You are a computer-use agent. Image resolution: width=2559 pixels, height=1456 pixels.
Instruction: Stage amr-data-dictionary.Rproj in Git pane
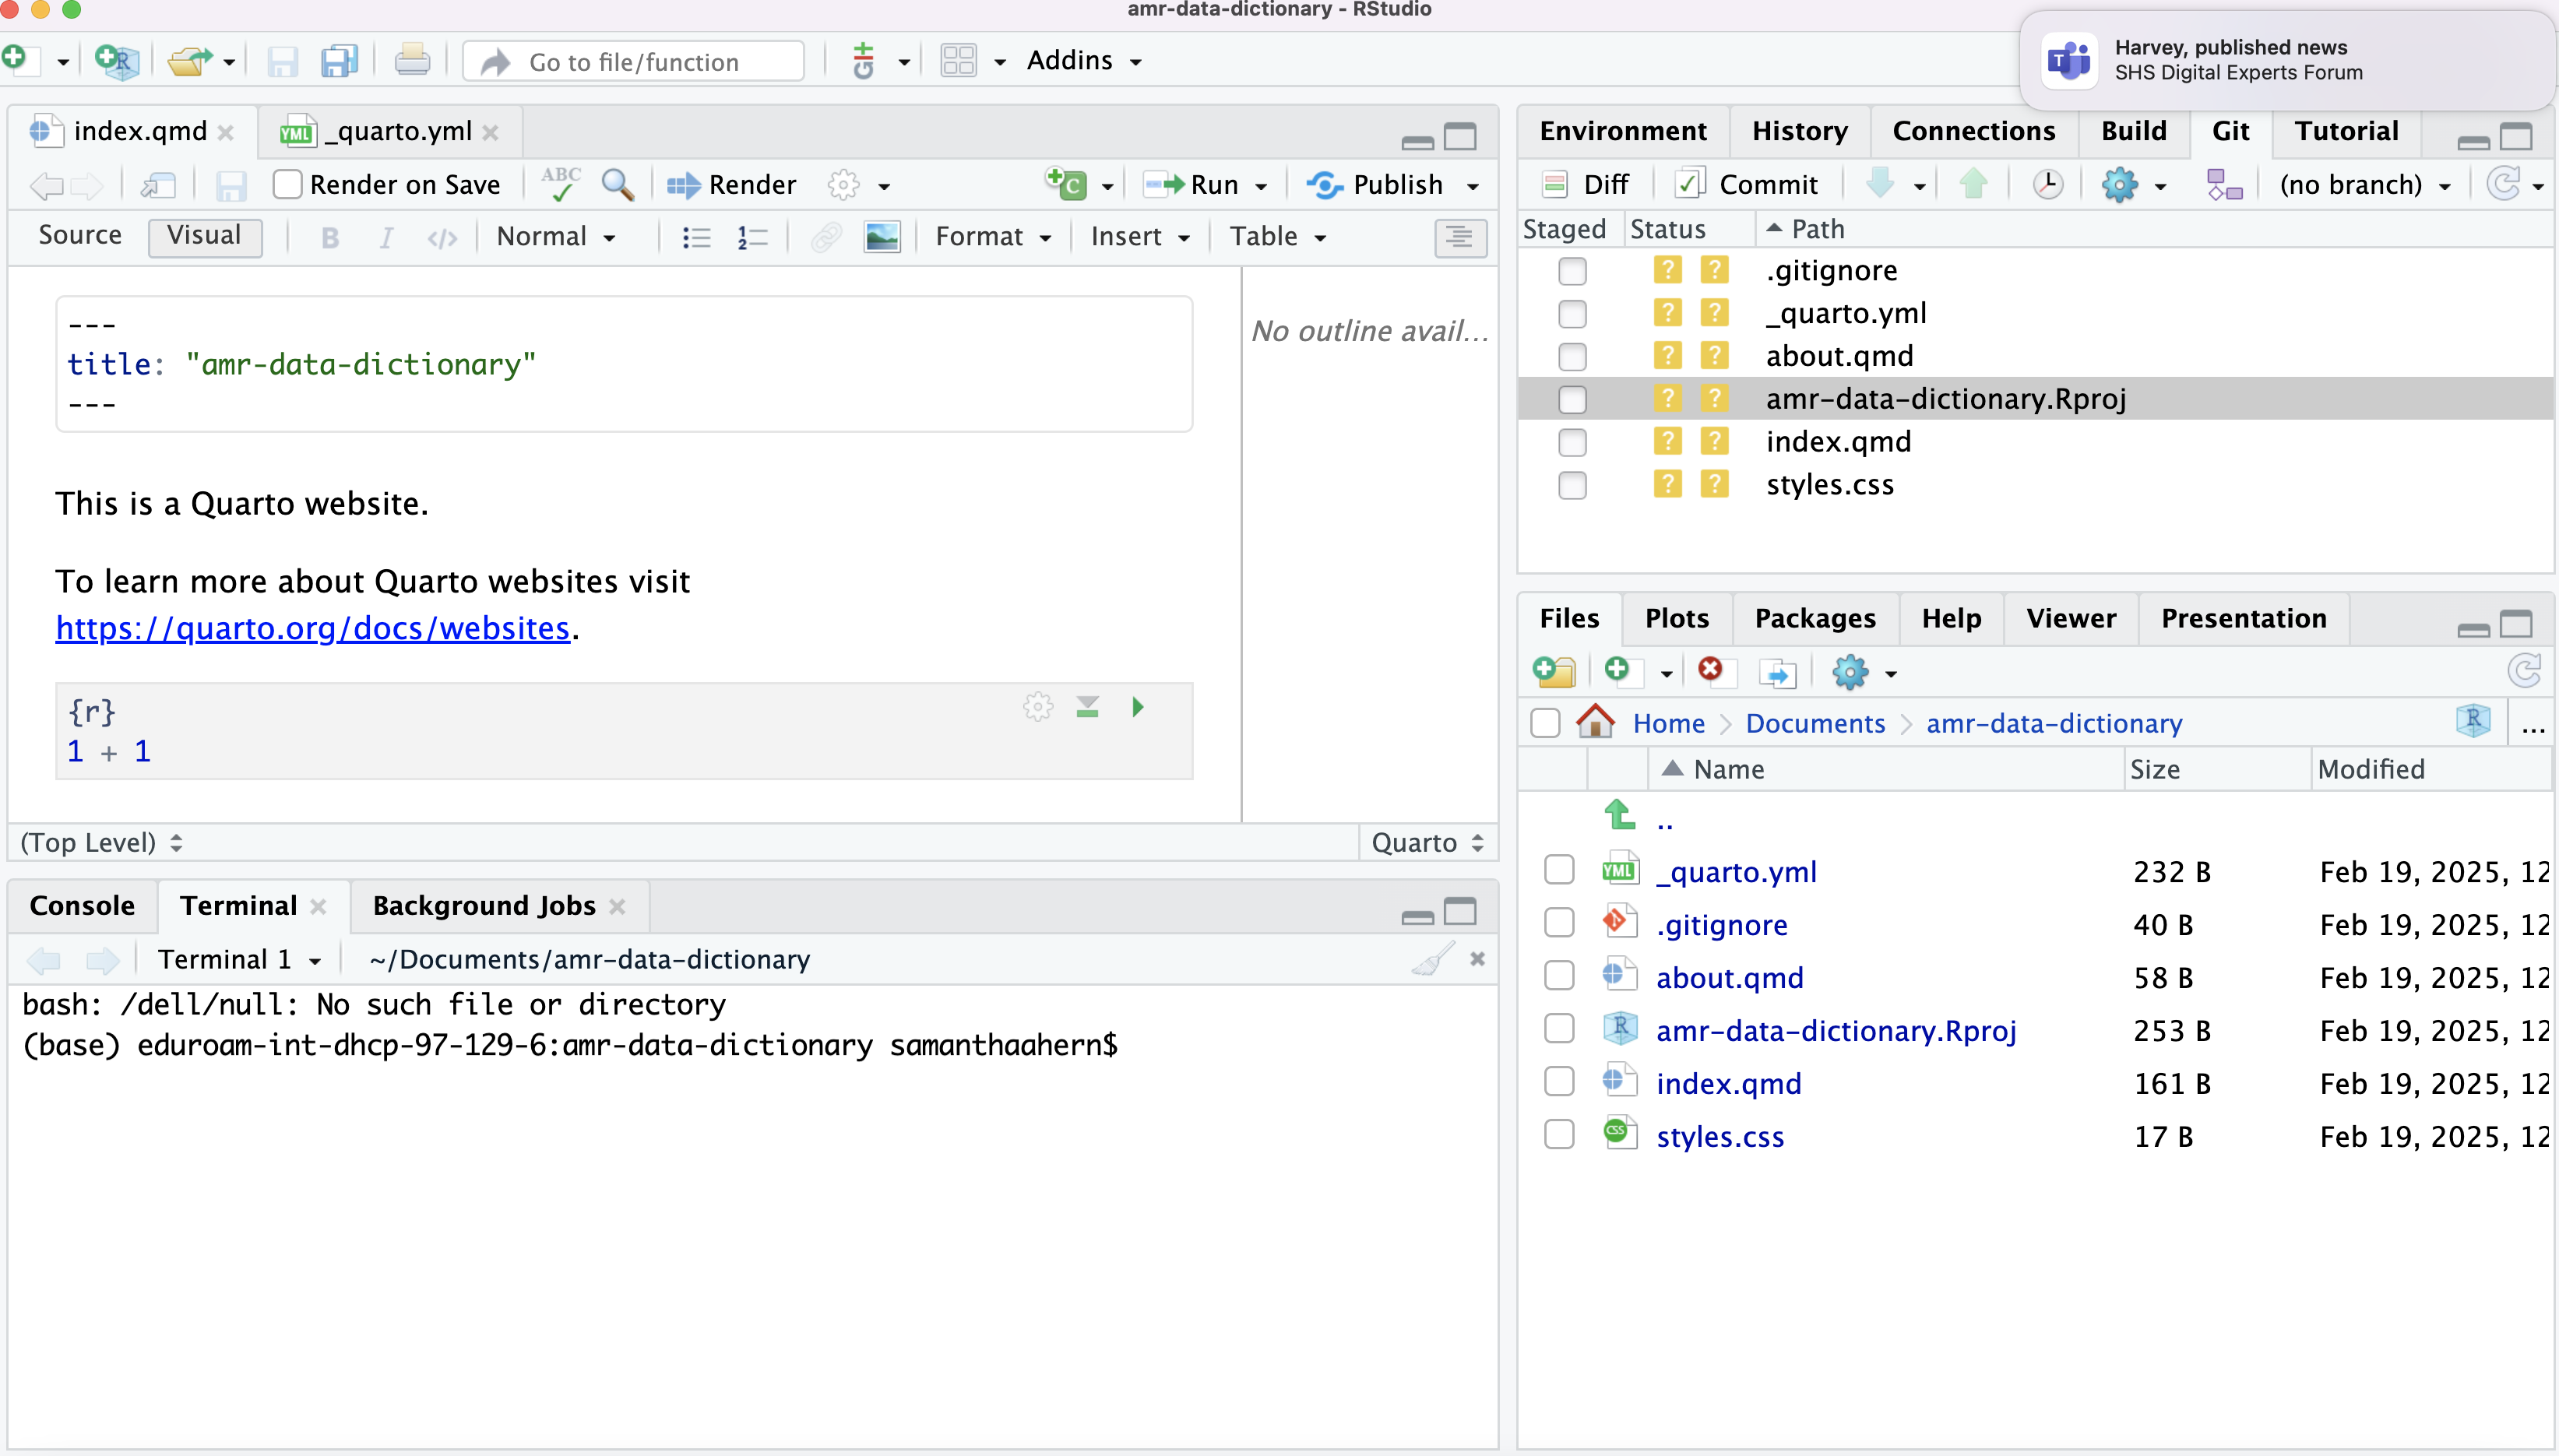[1572, 400]
